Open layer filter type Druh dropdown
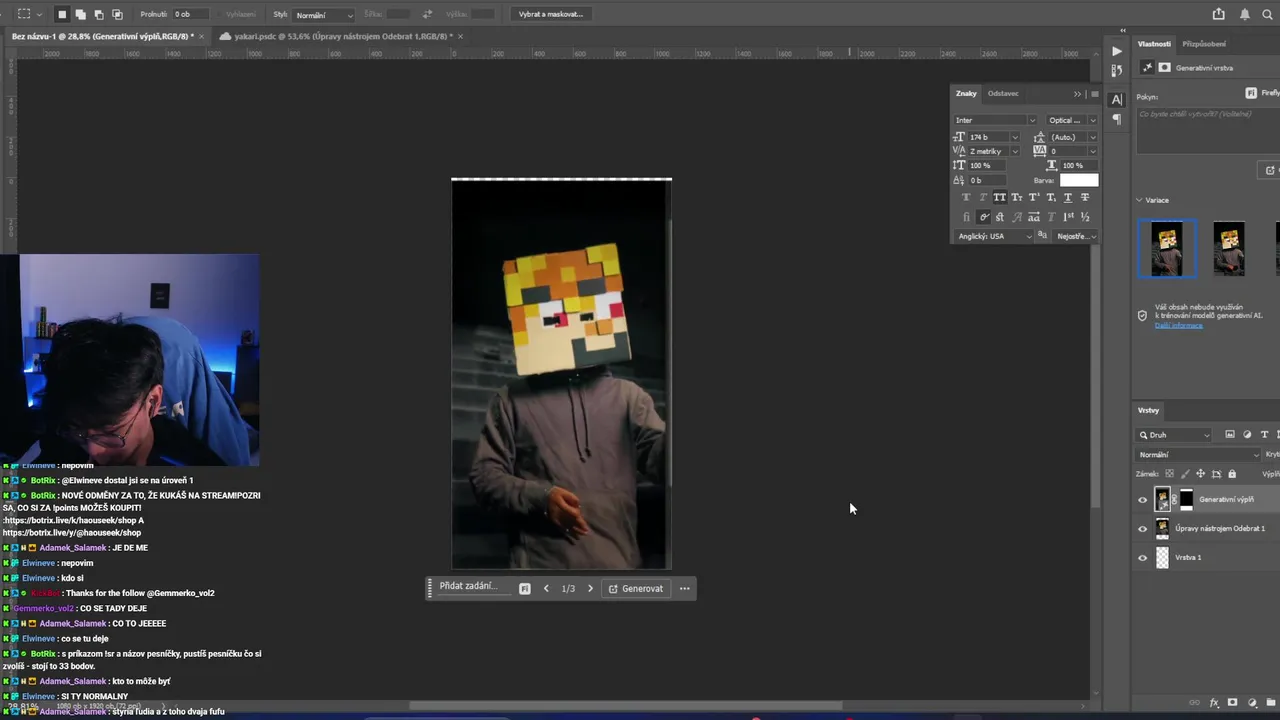1280x720 pixels. tap(1175, 435)
